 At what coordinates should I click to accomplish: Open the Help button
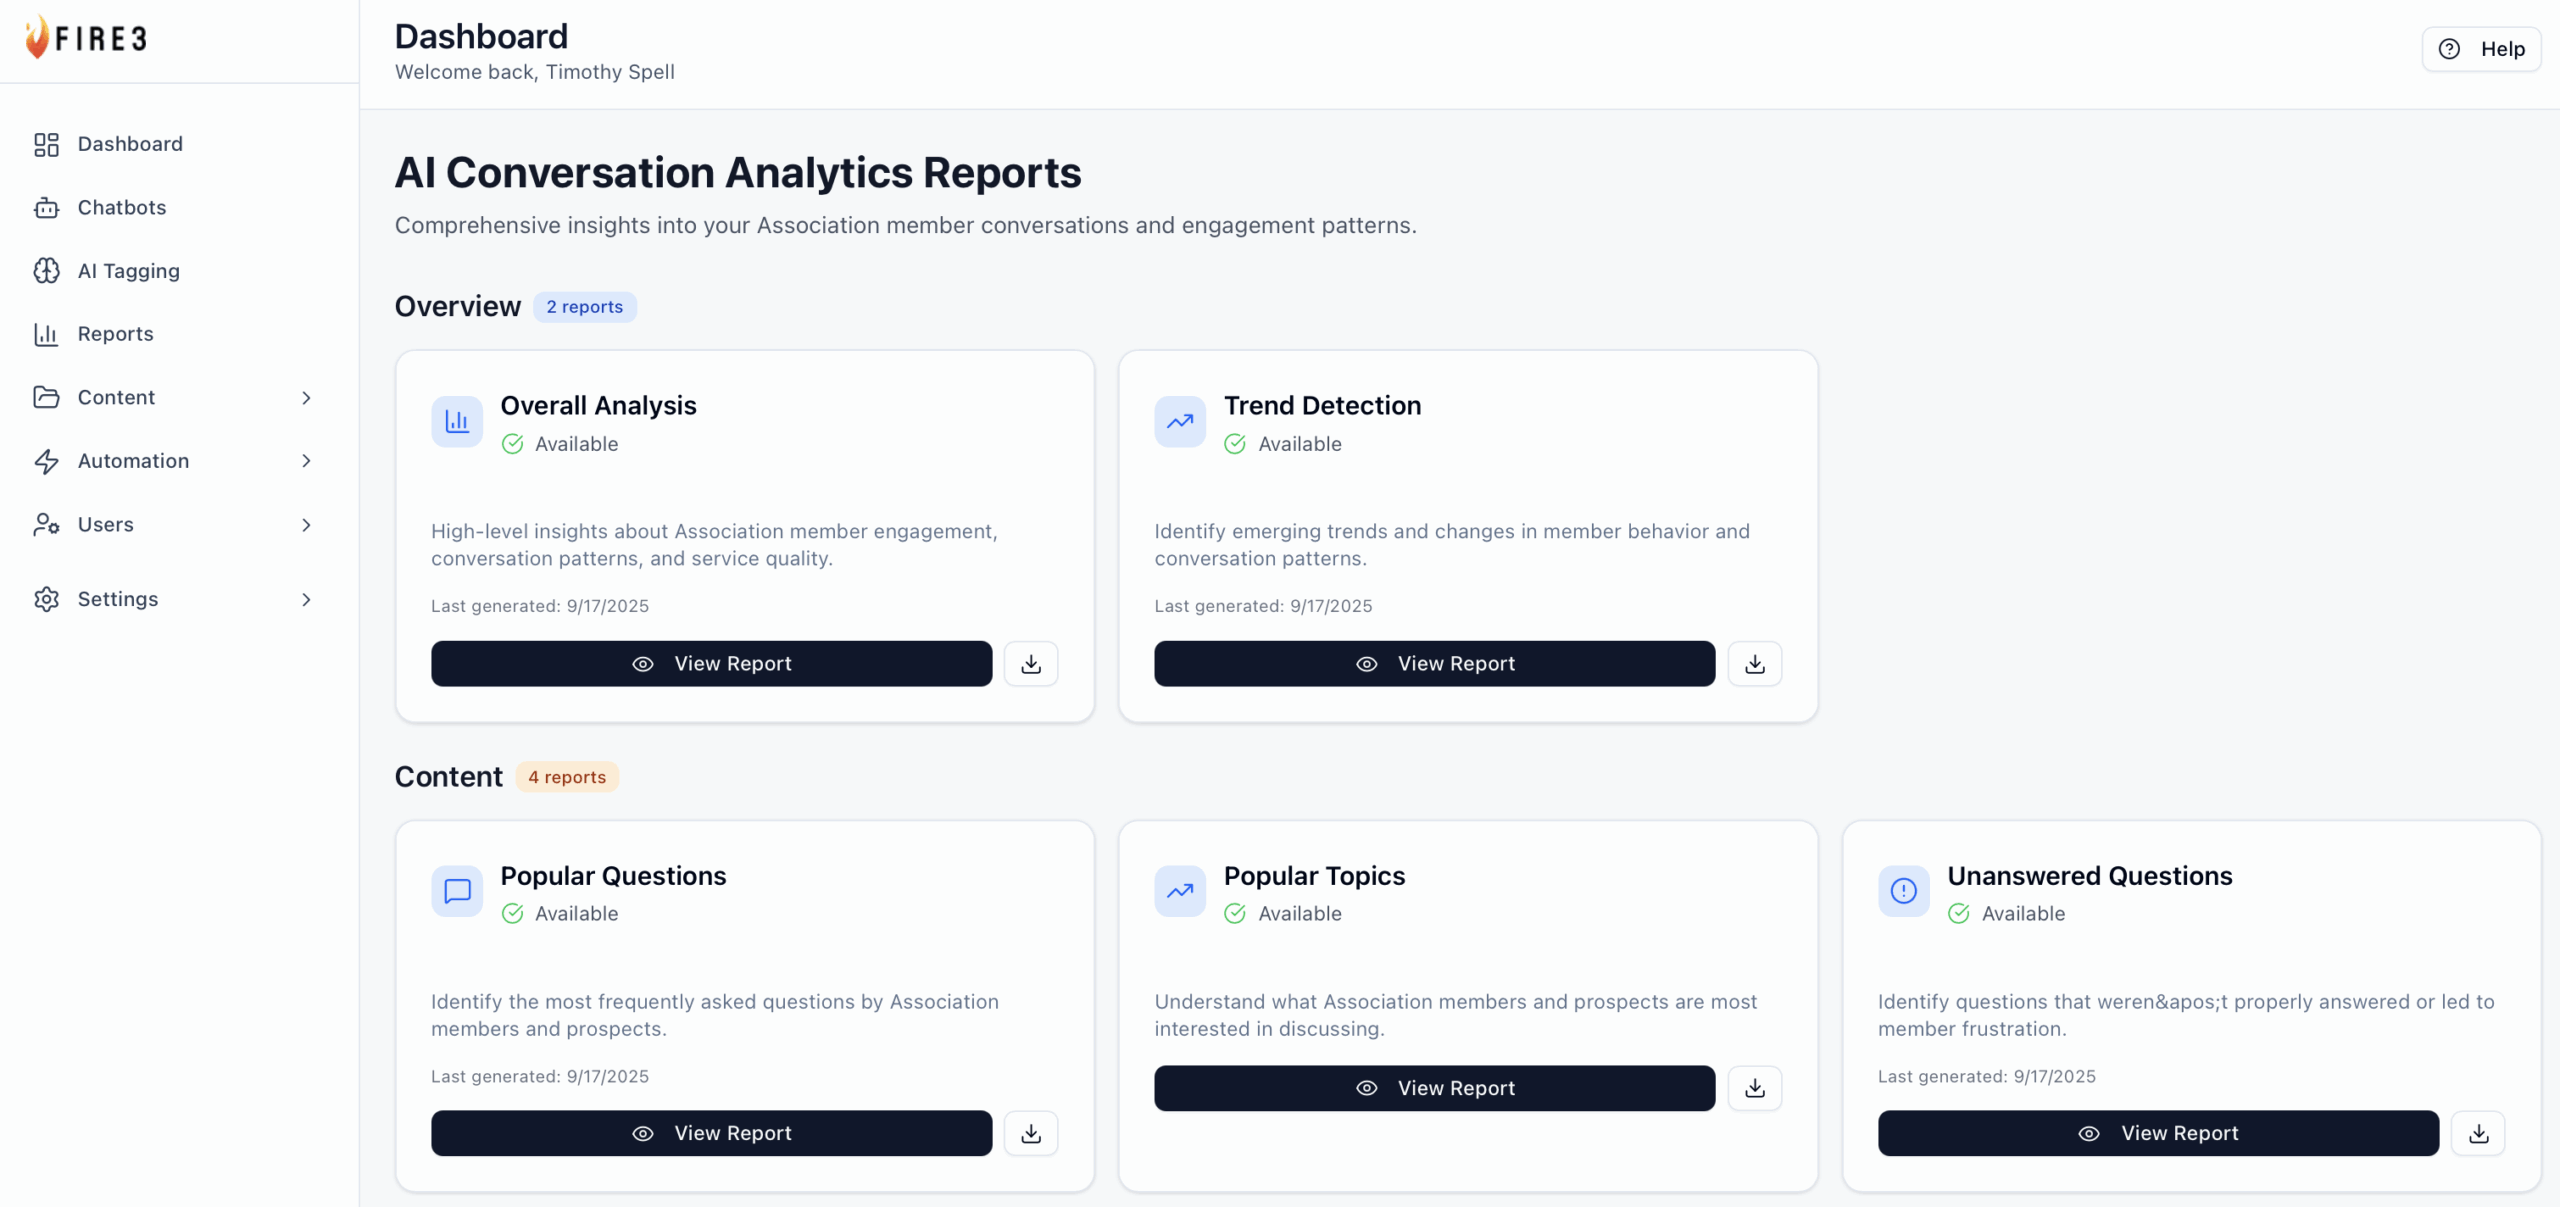click(x=2481, y=49)
